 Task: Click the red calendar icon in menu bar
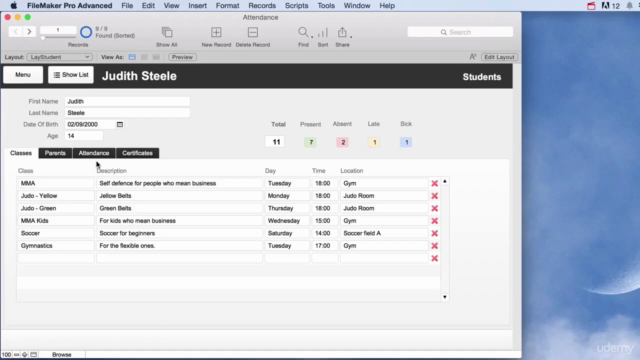591,6
